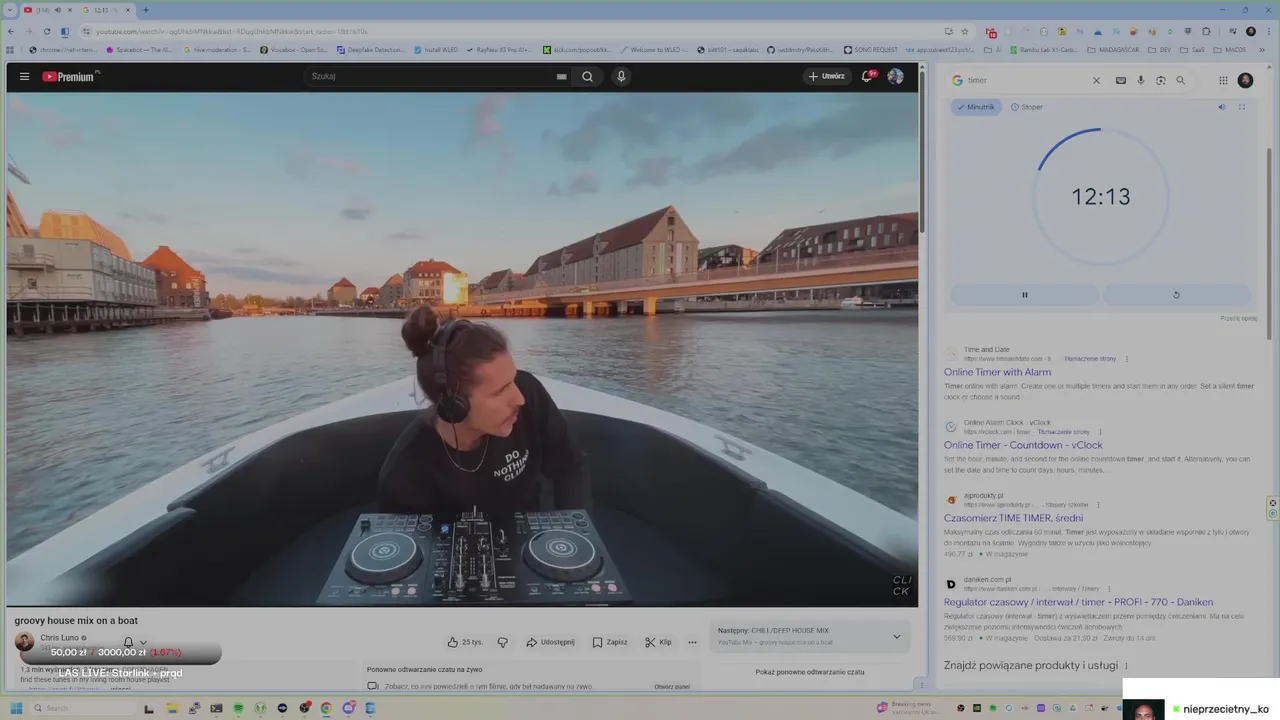Open the Windows Start button

[16, 708]
